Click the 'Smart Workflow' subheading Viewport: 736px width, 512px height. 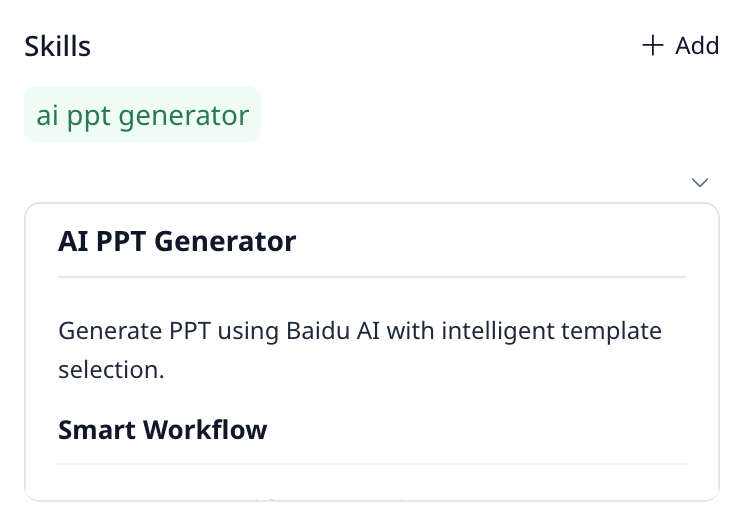click(x=163, y=430)
